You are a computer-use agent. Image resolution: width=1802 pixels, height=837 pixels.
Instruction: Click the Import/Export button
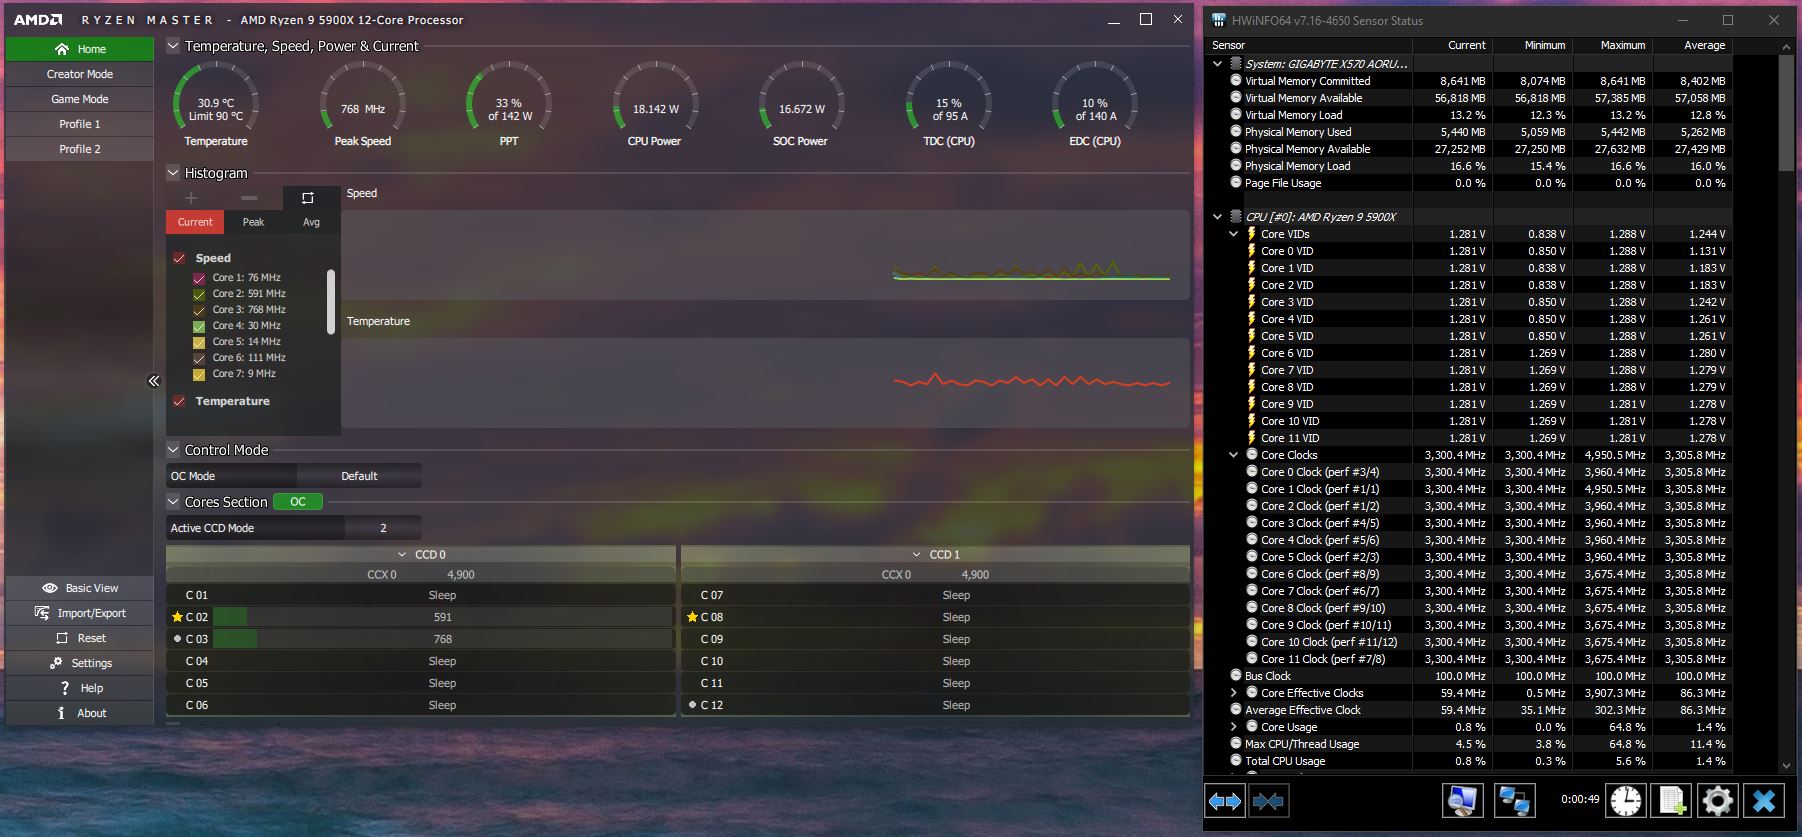[80, 613]
